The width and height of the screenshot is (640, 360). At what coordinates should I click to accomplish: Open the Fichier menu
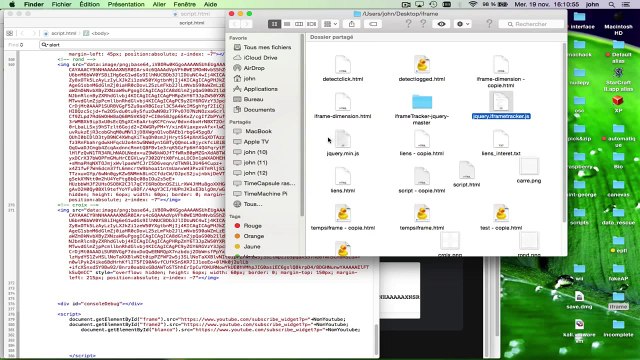point(61,4)
